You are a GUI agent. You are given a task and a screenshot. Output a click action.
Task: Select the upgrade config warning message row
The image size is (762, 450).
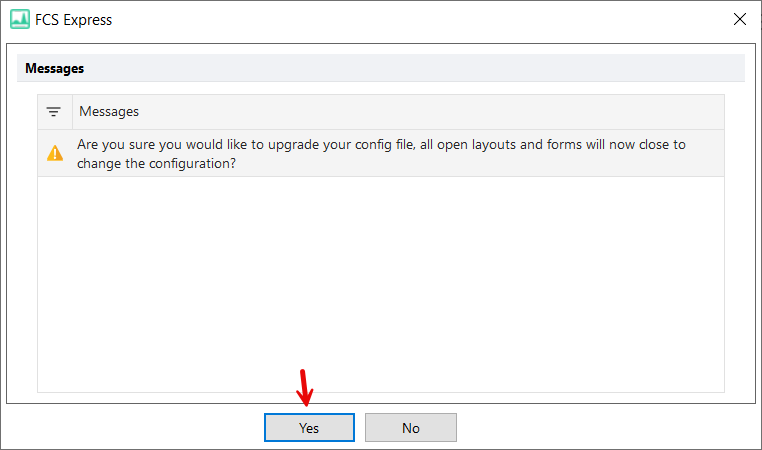[x=380, y=153]
